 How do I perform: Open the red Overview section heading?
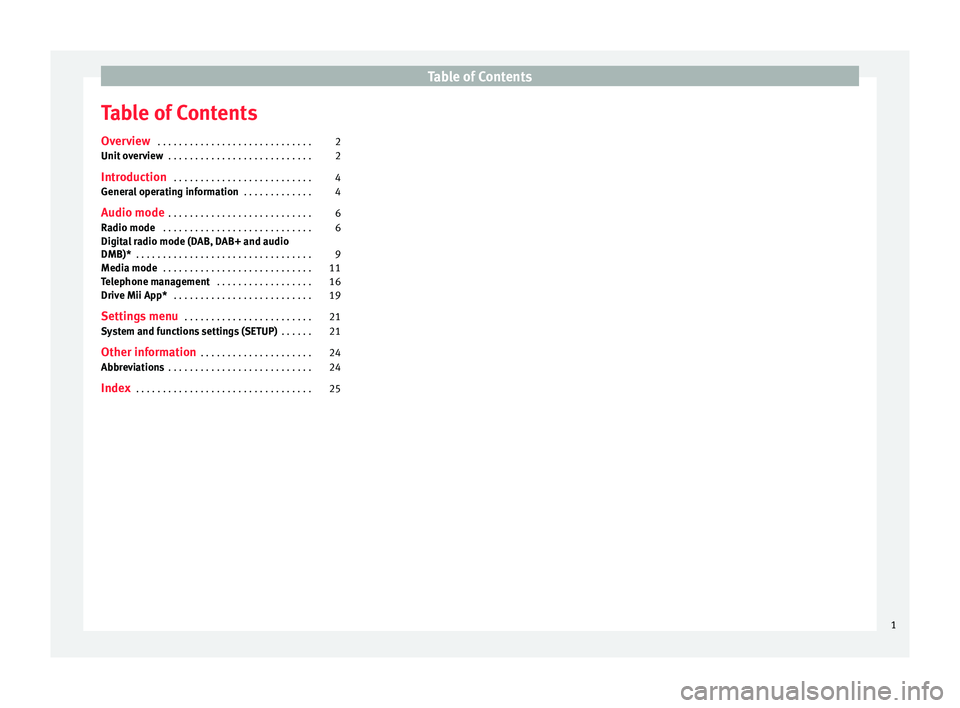click(x=126, y=142)
